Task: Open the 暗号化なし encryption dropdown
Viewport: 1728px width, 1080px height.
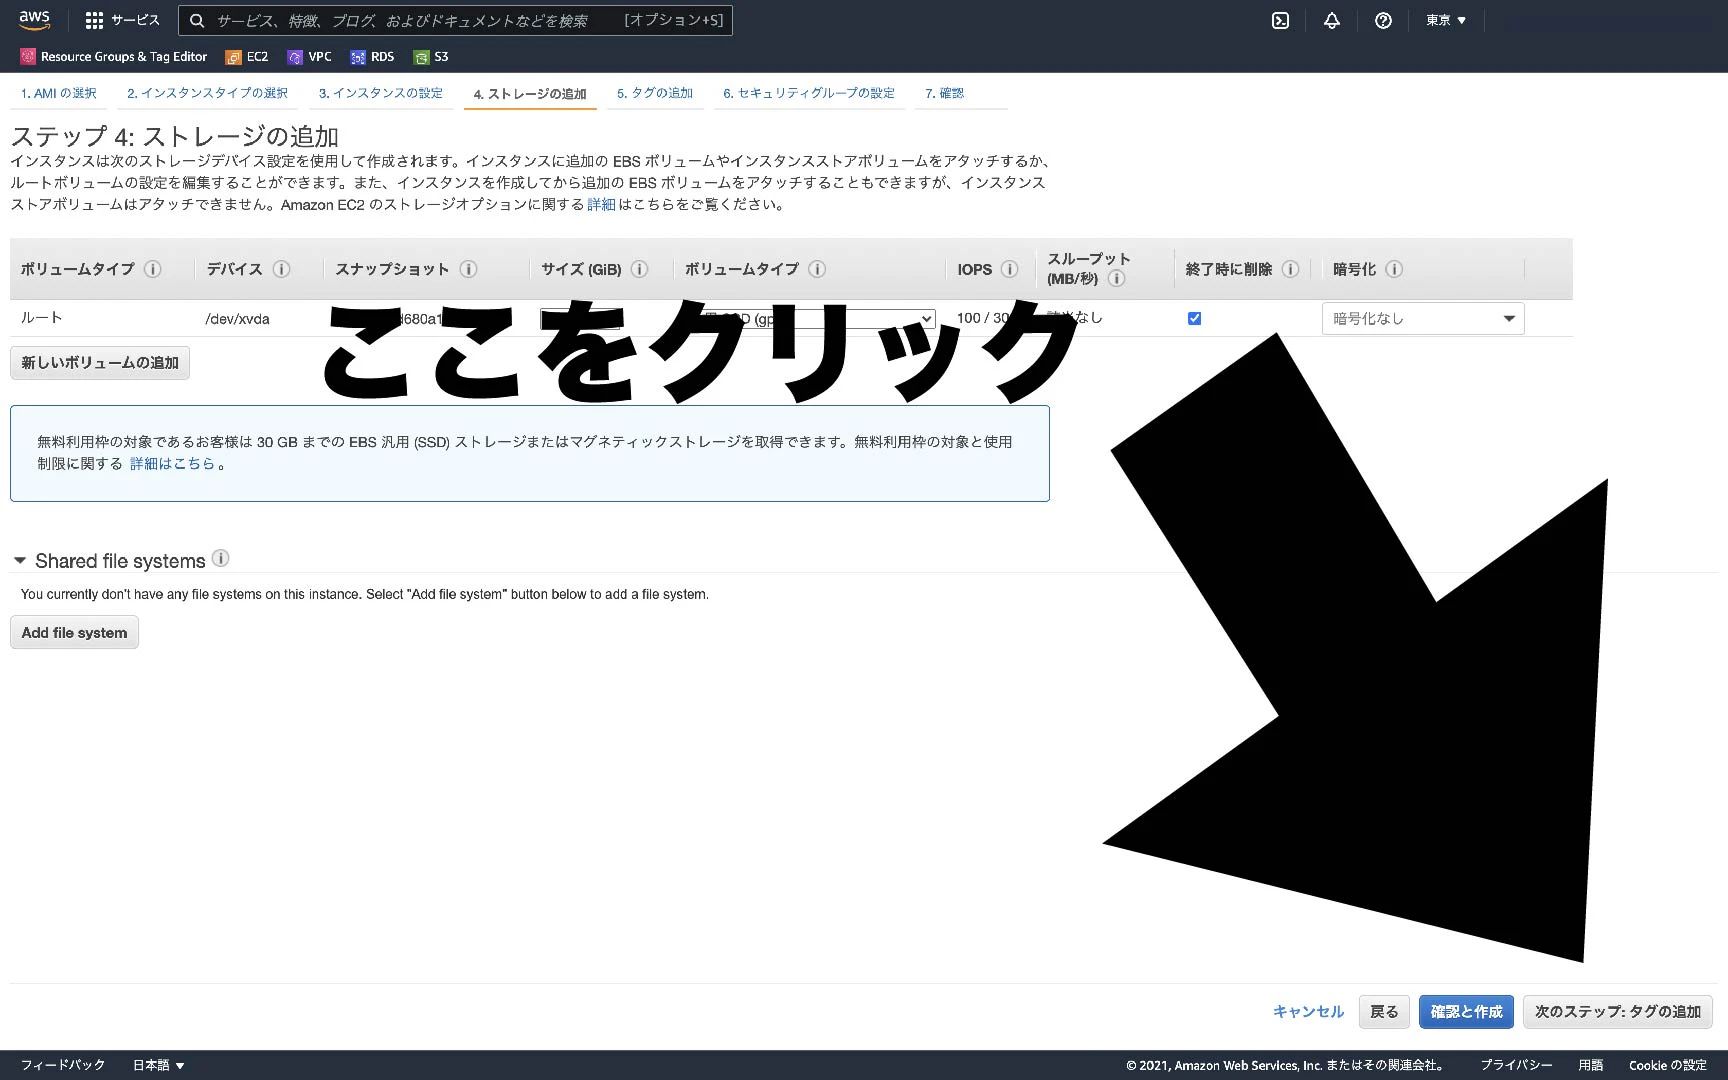Action: point(1423,318)
